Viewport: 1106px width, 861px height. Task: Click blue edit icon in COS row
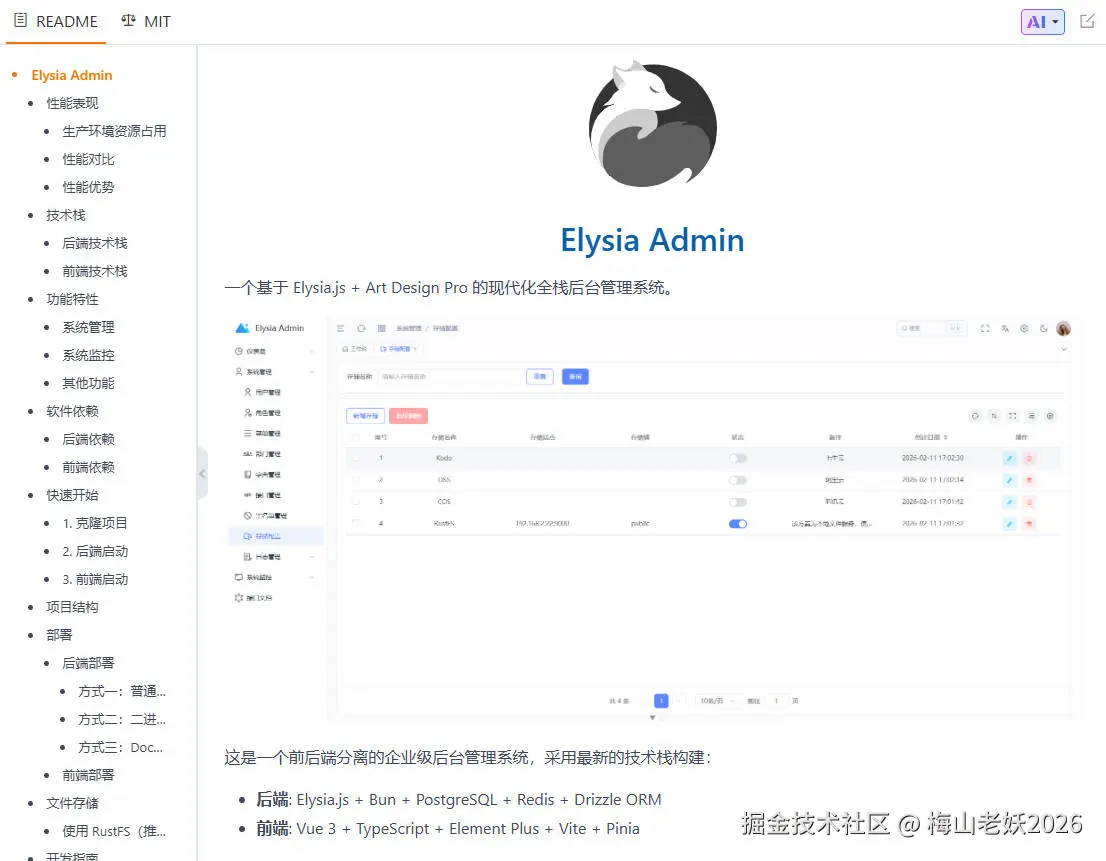point(1009,502)
